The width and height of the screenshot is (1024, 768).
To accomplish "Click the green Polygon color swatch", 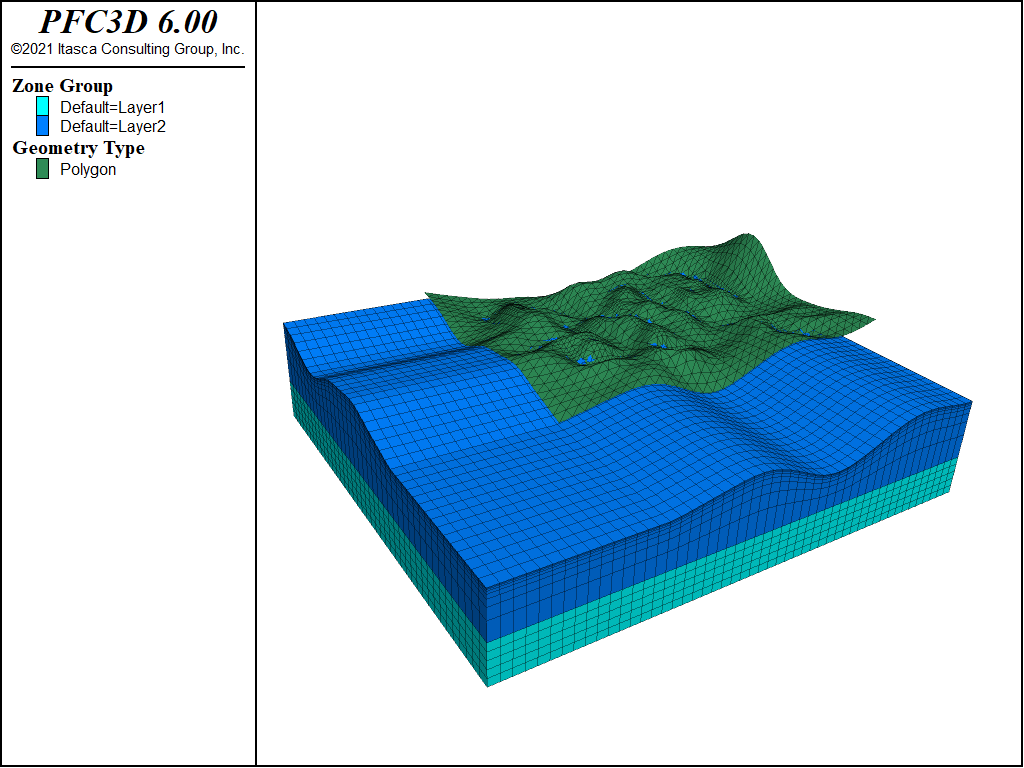I will [42, 169].
